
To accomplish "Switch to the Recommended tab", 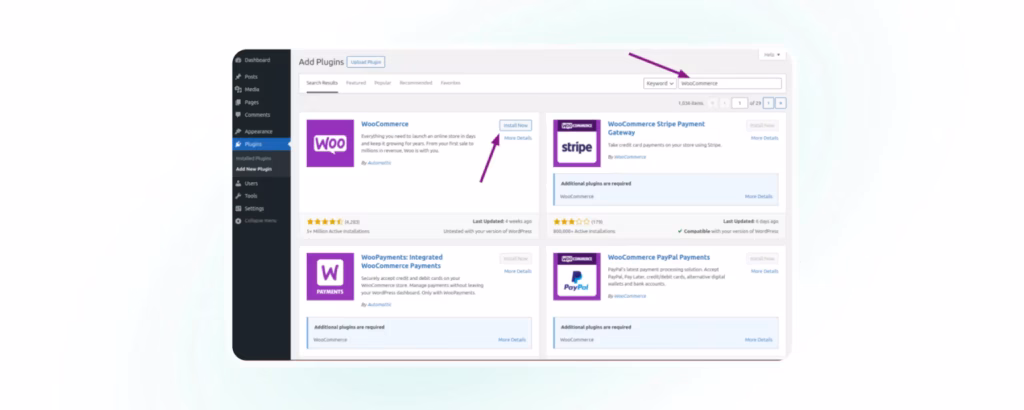I will click(x=416, y=84).
